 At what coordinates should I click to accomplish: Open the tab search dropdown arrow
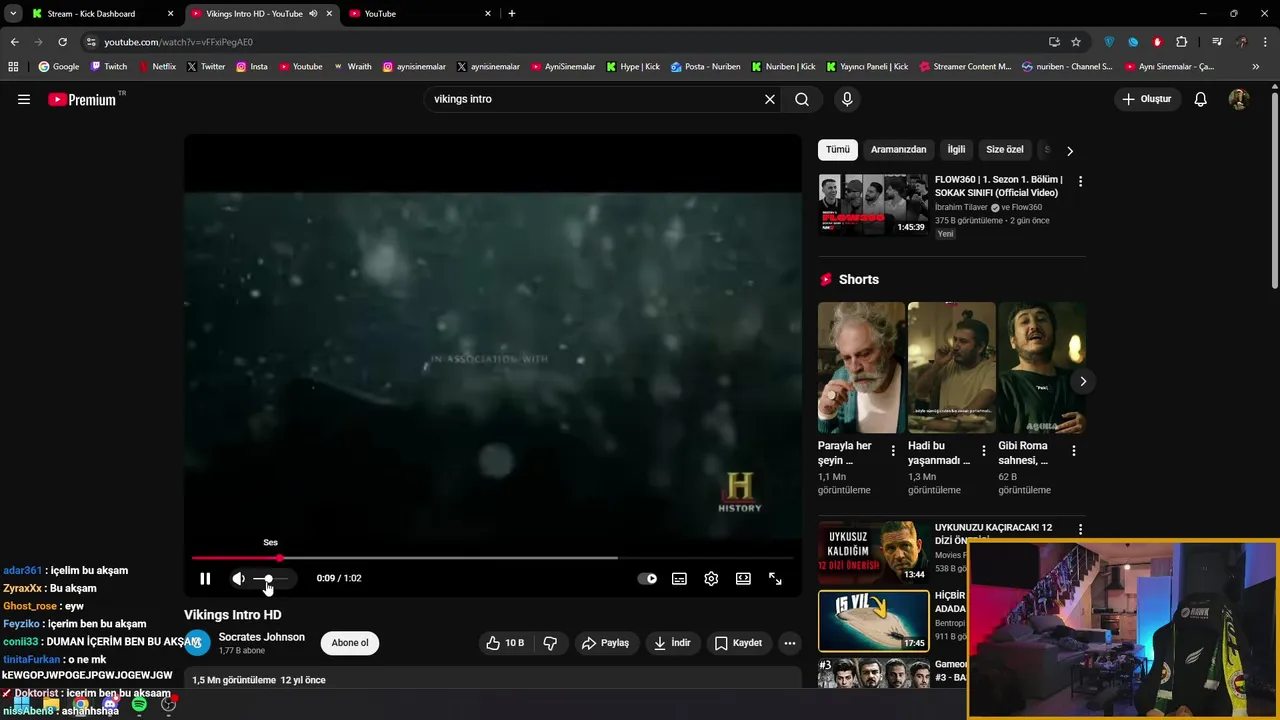tap(13, 14)
